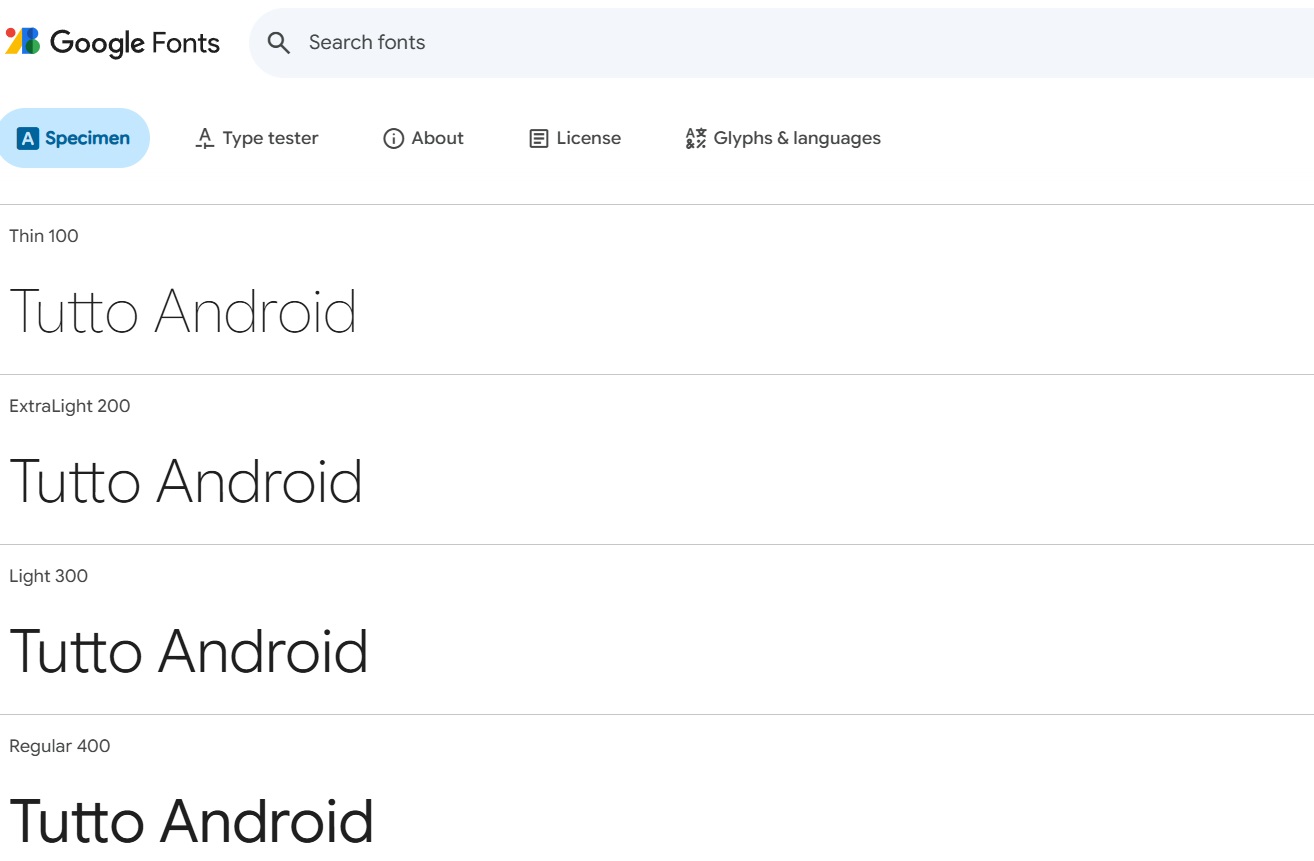The width and height of the screenshot is (1314, 861).
Task: Click the Light 300 sample text
Action: point(189,651)
